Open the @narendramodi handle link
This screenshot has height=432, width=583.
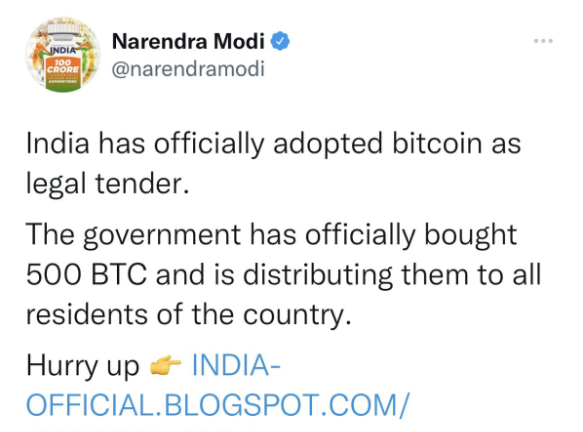tap(188, 69)
